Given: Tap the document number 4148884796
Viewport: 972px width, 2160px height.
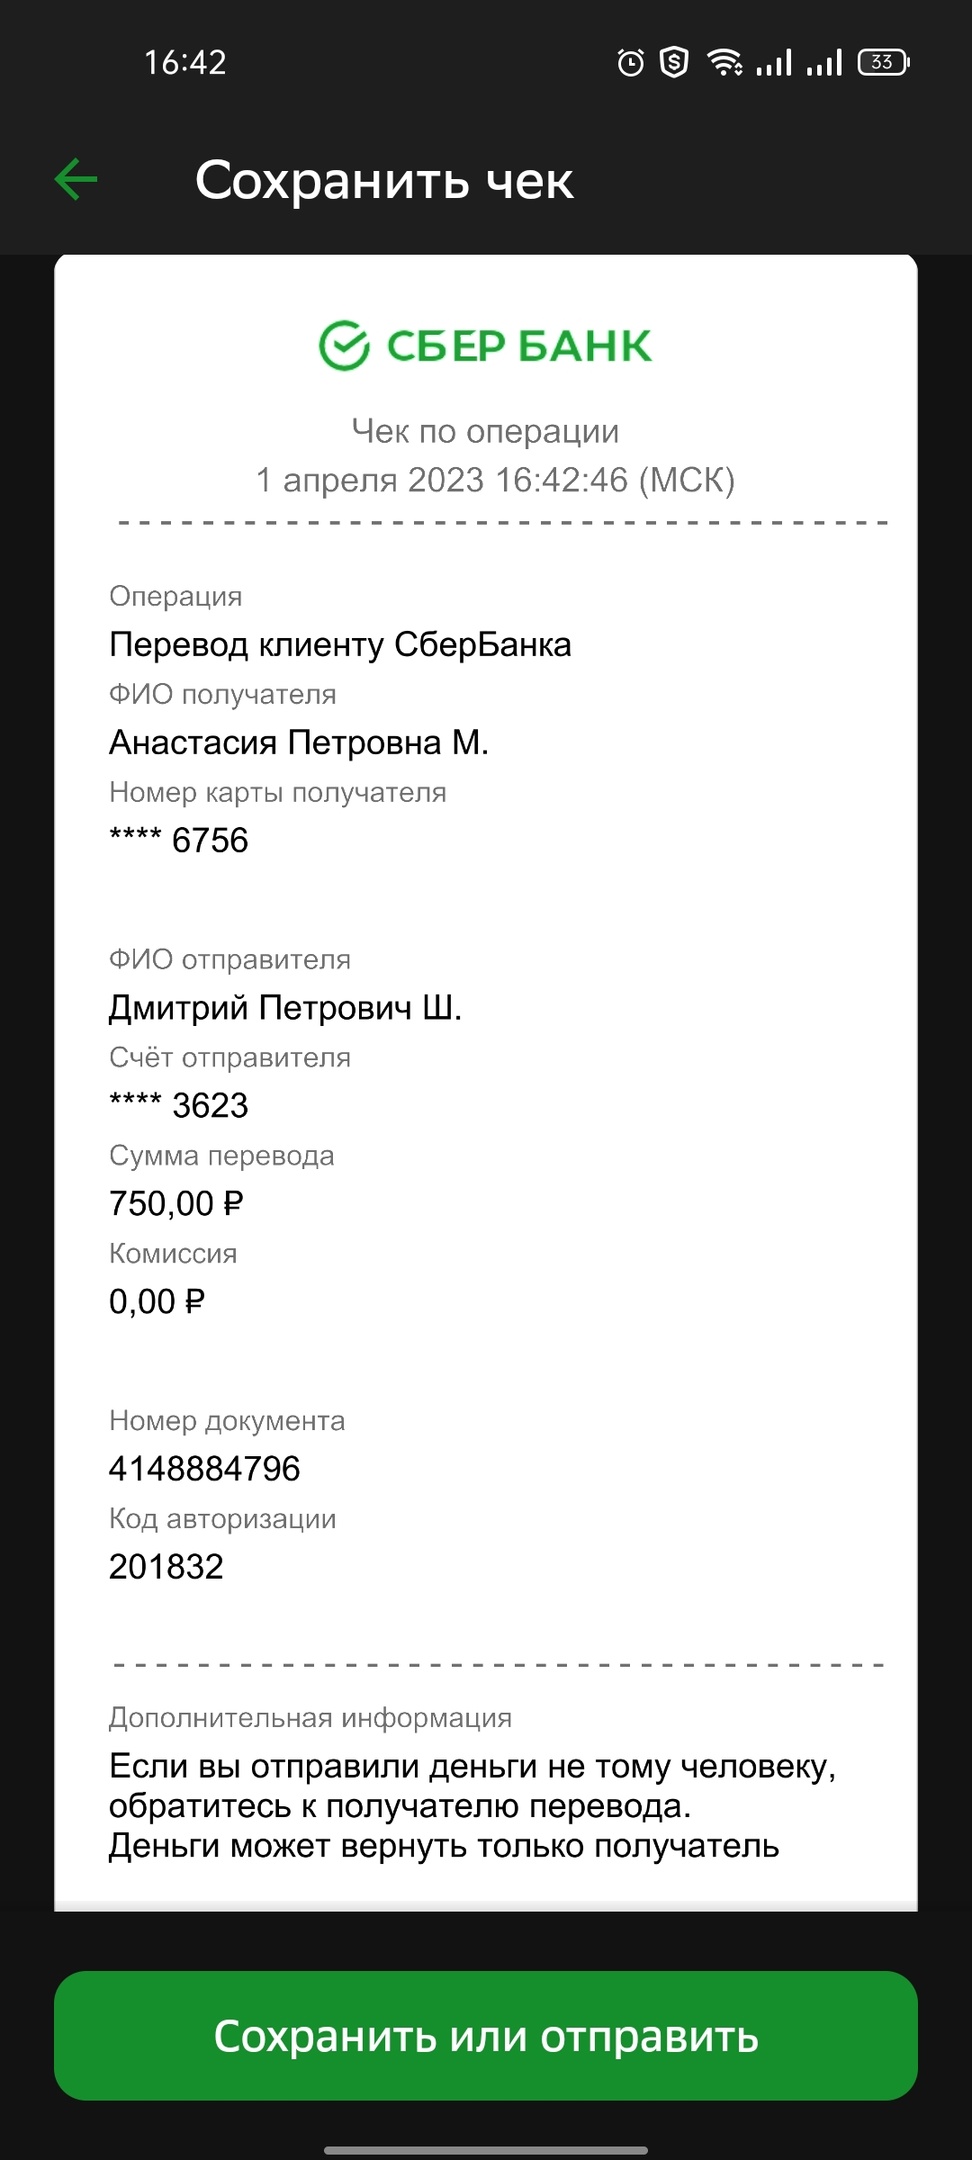Looking at the screenshot, I should click(205, 1468).
